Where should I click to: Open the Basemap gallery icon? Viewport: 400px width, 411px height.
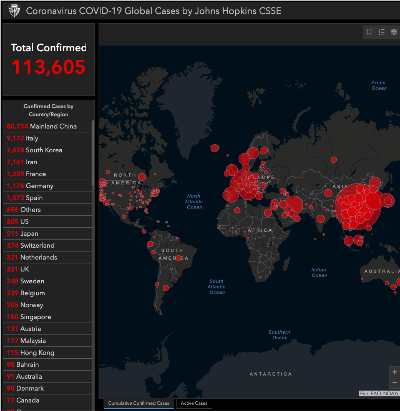point(394,32)
